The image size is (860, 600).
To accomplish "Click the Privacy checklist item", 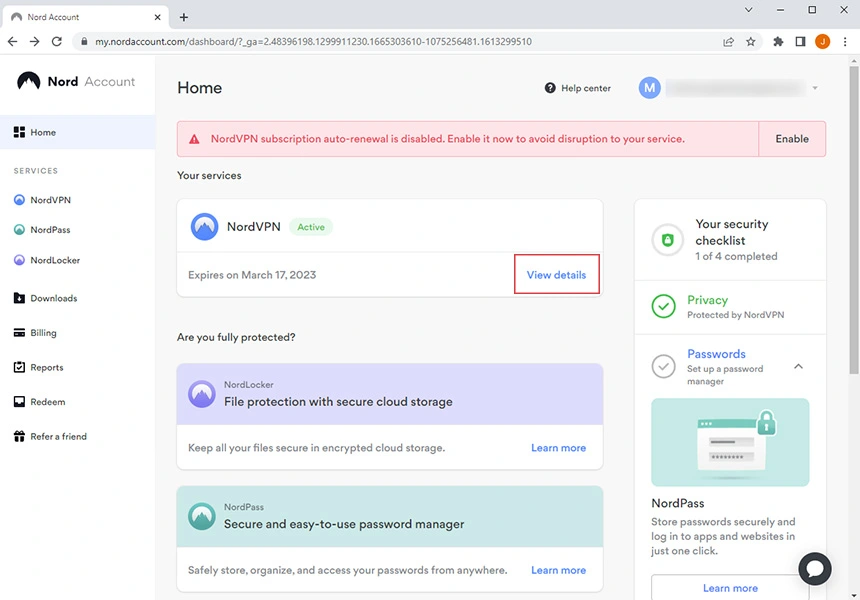I will (x=707, y=300).
